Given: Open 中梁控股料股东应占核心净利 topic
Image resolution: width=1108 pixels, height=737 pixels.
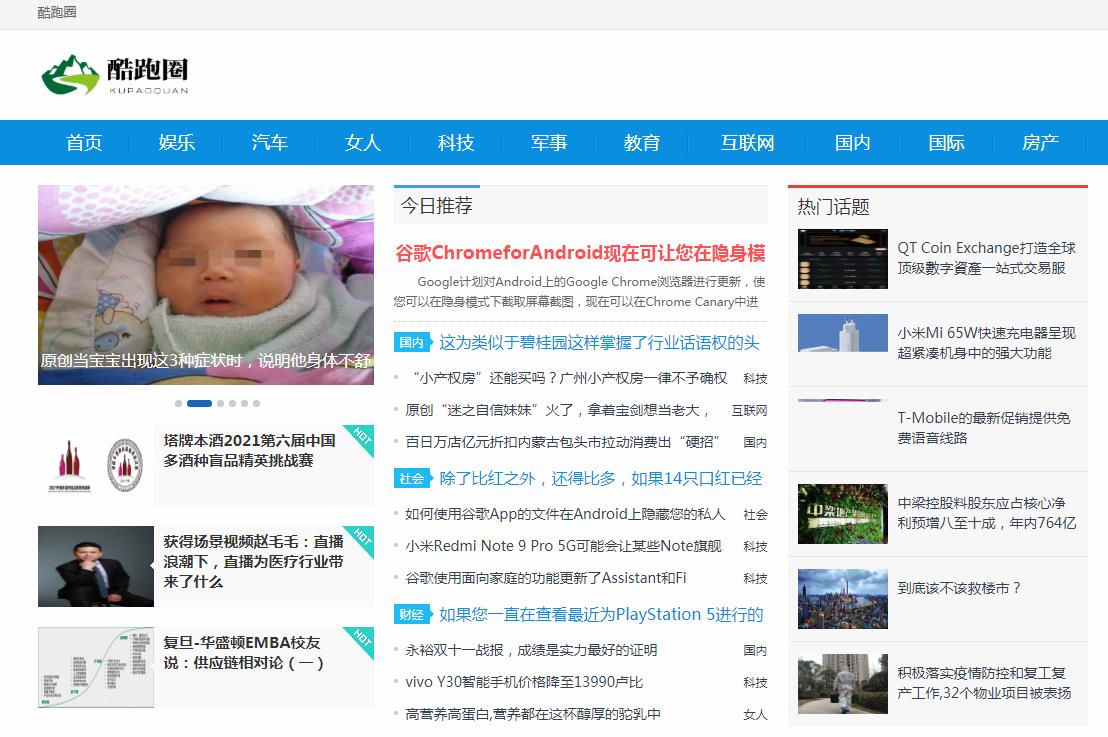Looking at the screenshot, I should (x=986, y=513).
